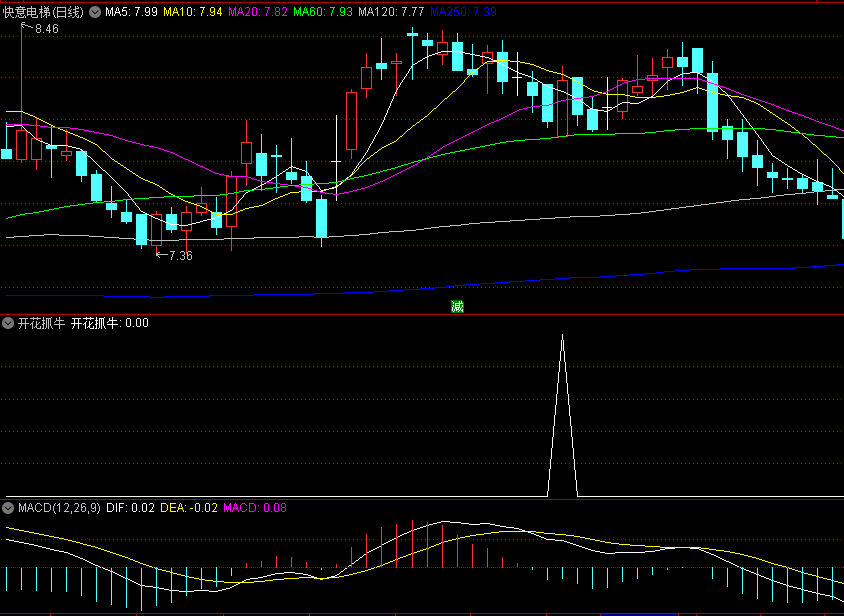Click the MA120: 7.77 label

[391, 12]
